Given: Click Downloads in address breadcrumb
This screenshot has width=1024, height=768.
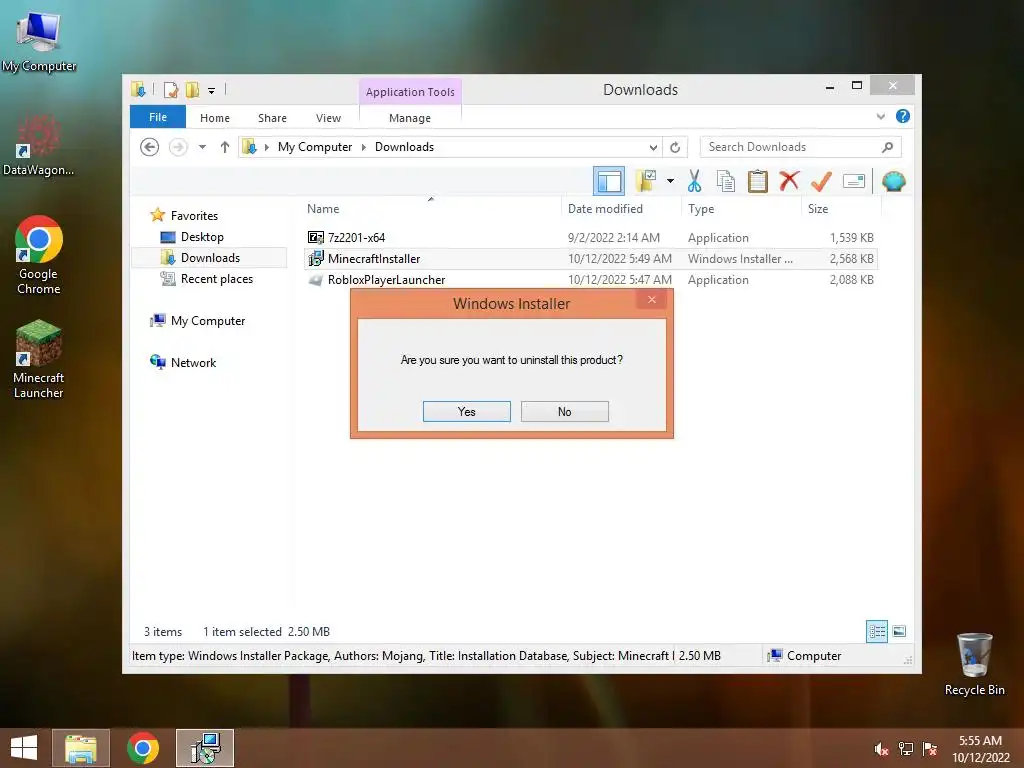Looking at the screenshot, I should point(404,147).
